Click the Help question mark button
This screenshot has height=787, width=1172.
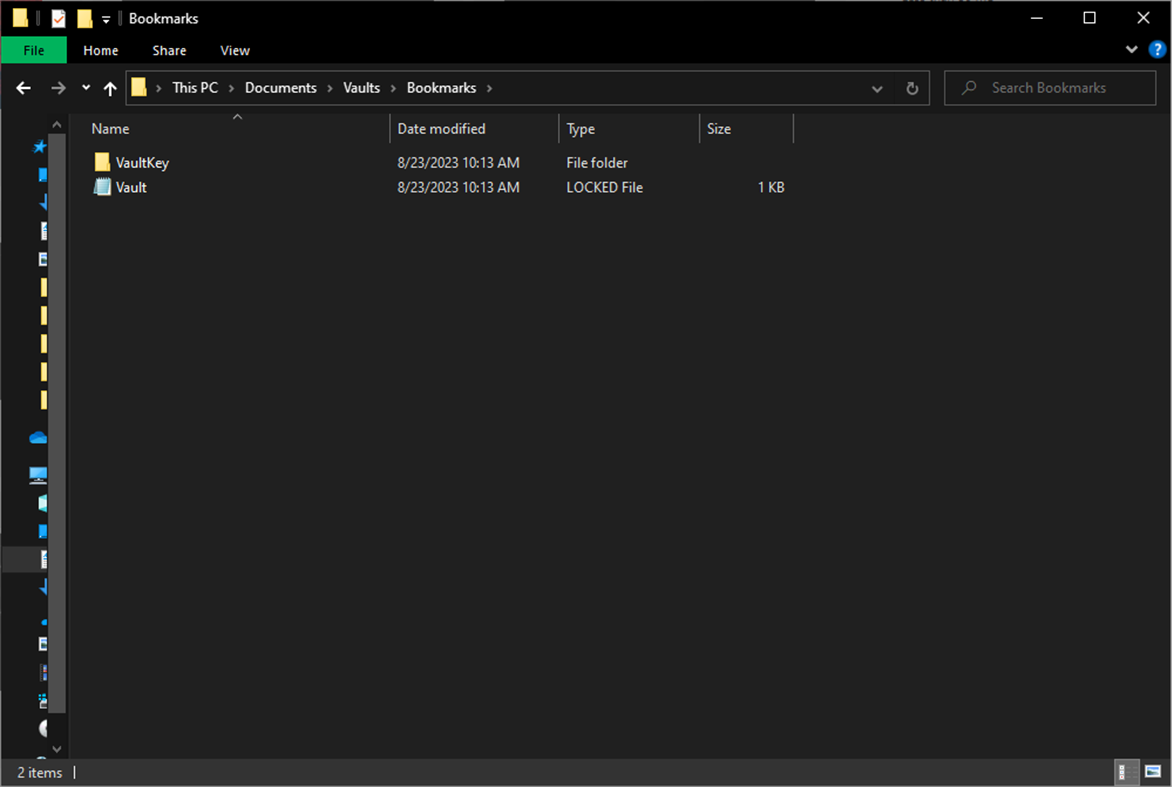(x=1157, y=49)
